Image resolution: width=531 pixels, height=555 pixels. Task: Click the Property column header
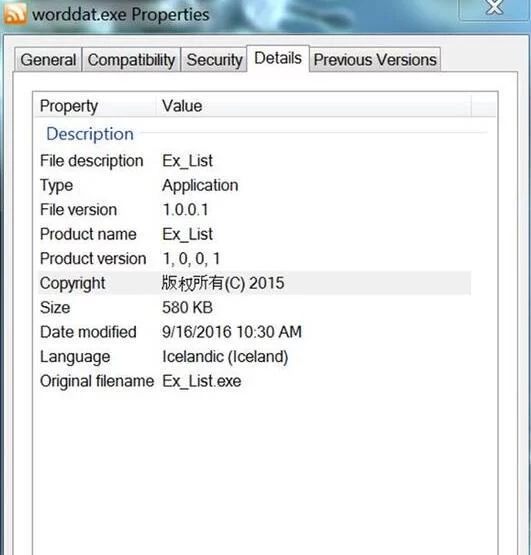click(95, 105)
